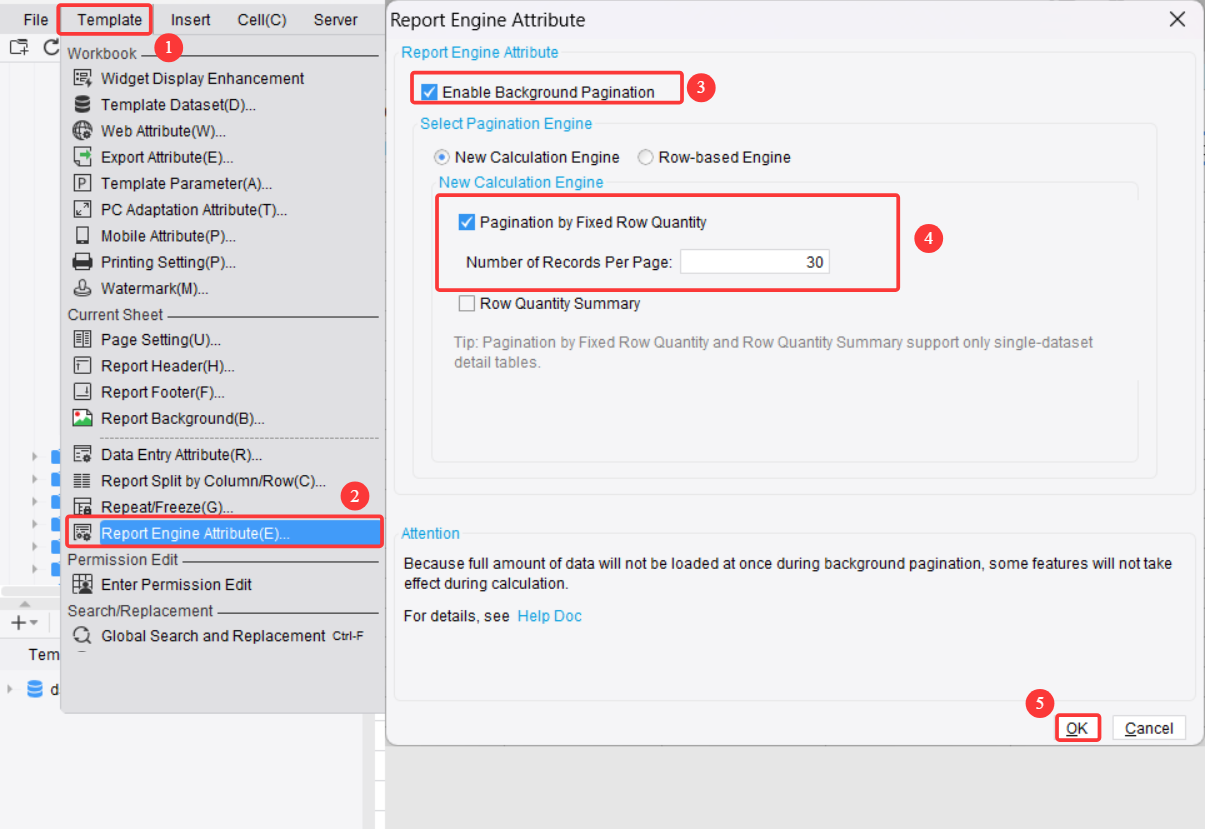Choose Printing Setting(P)... menu entry
1205x829 pixels.
(x=168, y=262)
